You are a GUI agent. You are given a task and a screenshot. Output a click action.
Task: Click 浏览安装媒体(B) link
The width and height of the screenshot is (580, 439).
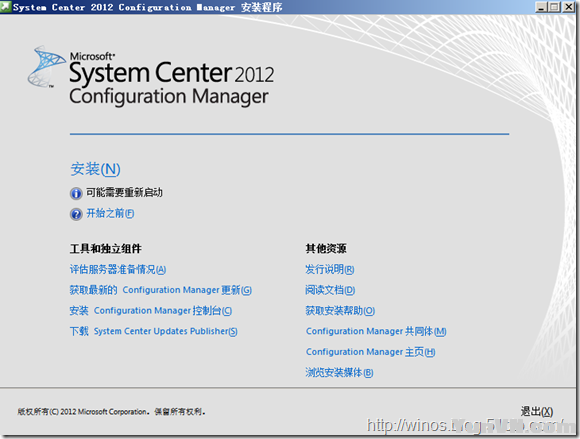point(339,372)
